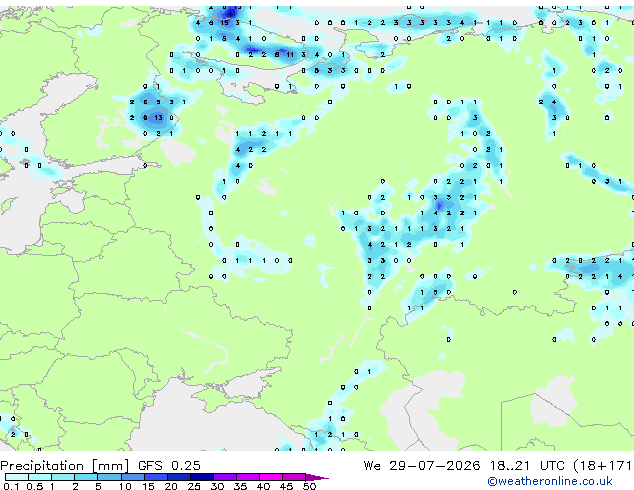Click the '15' precipitation value on the map

tap(224, 23)
